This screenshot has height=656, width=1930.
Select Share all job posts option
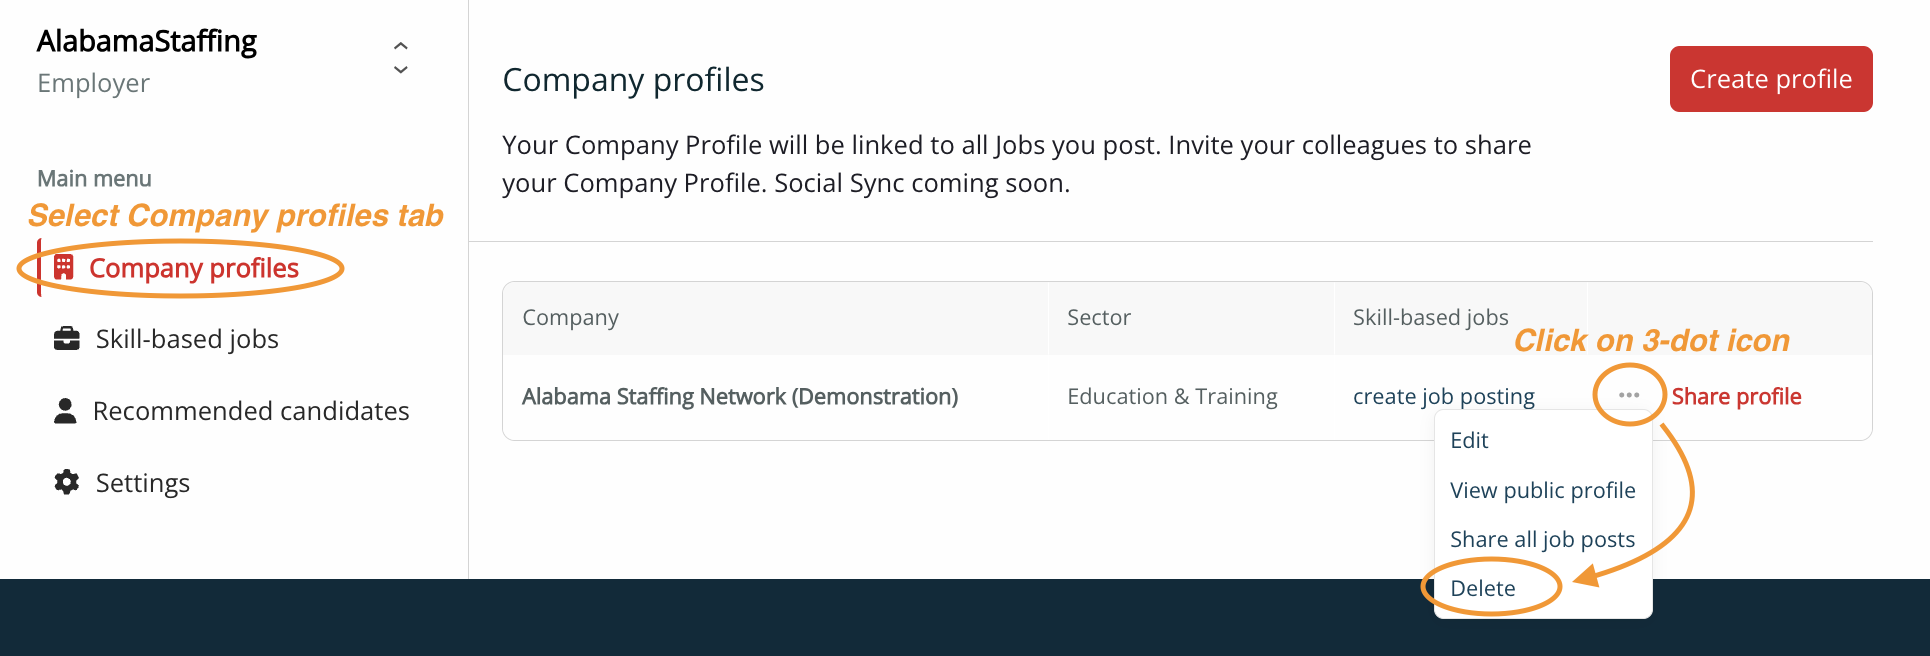[1542, 539]
